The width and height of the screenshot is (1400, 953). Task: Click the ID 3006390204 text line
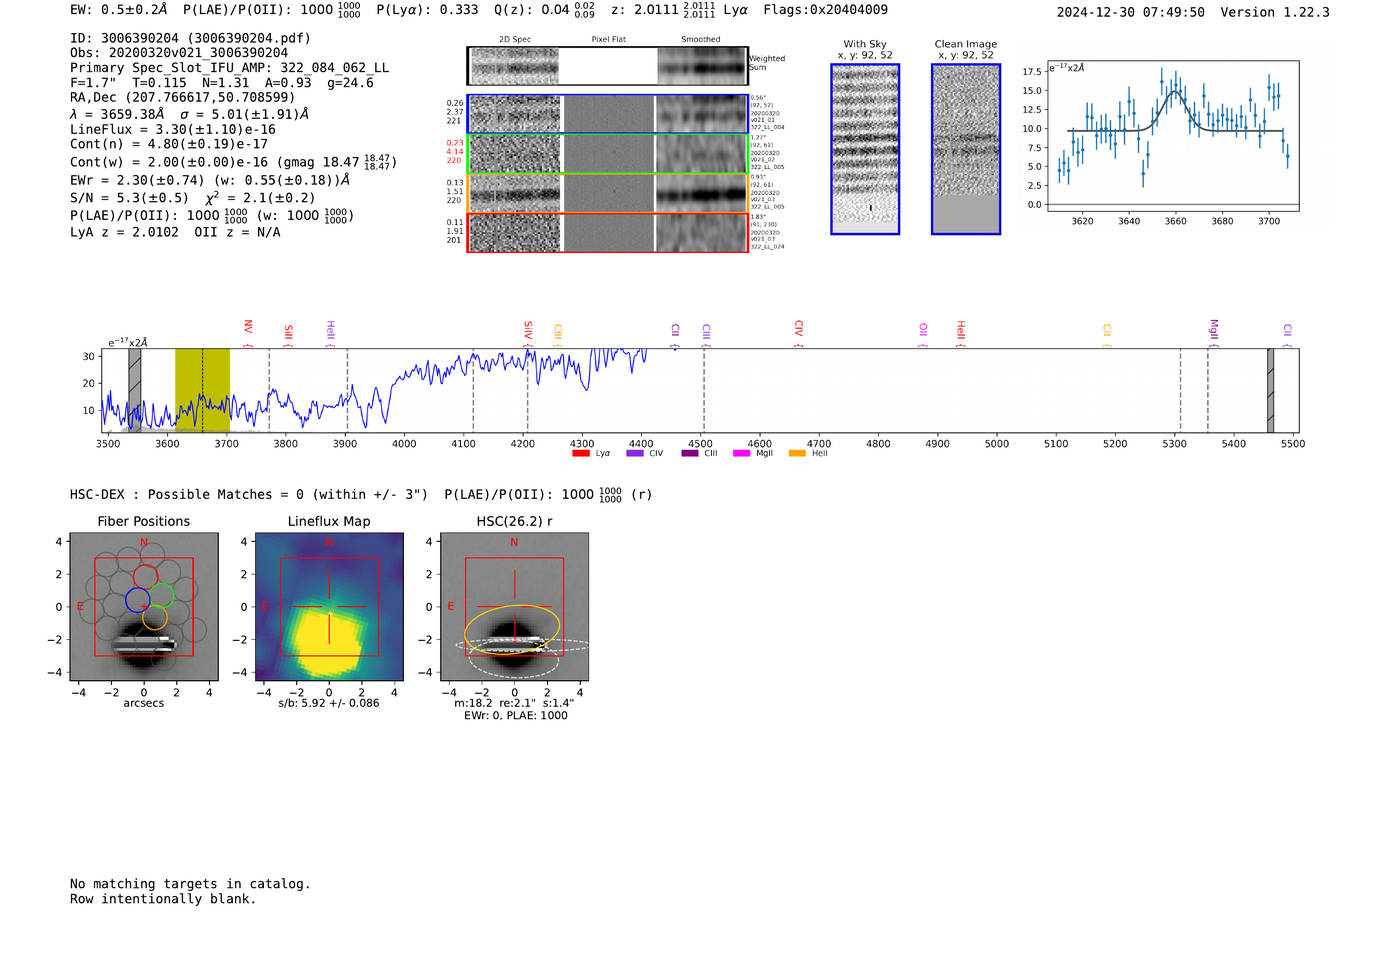(x=190, y=38)
